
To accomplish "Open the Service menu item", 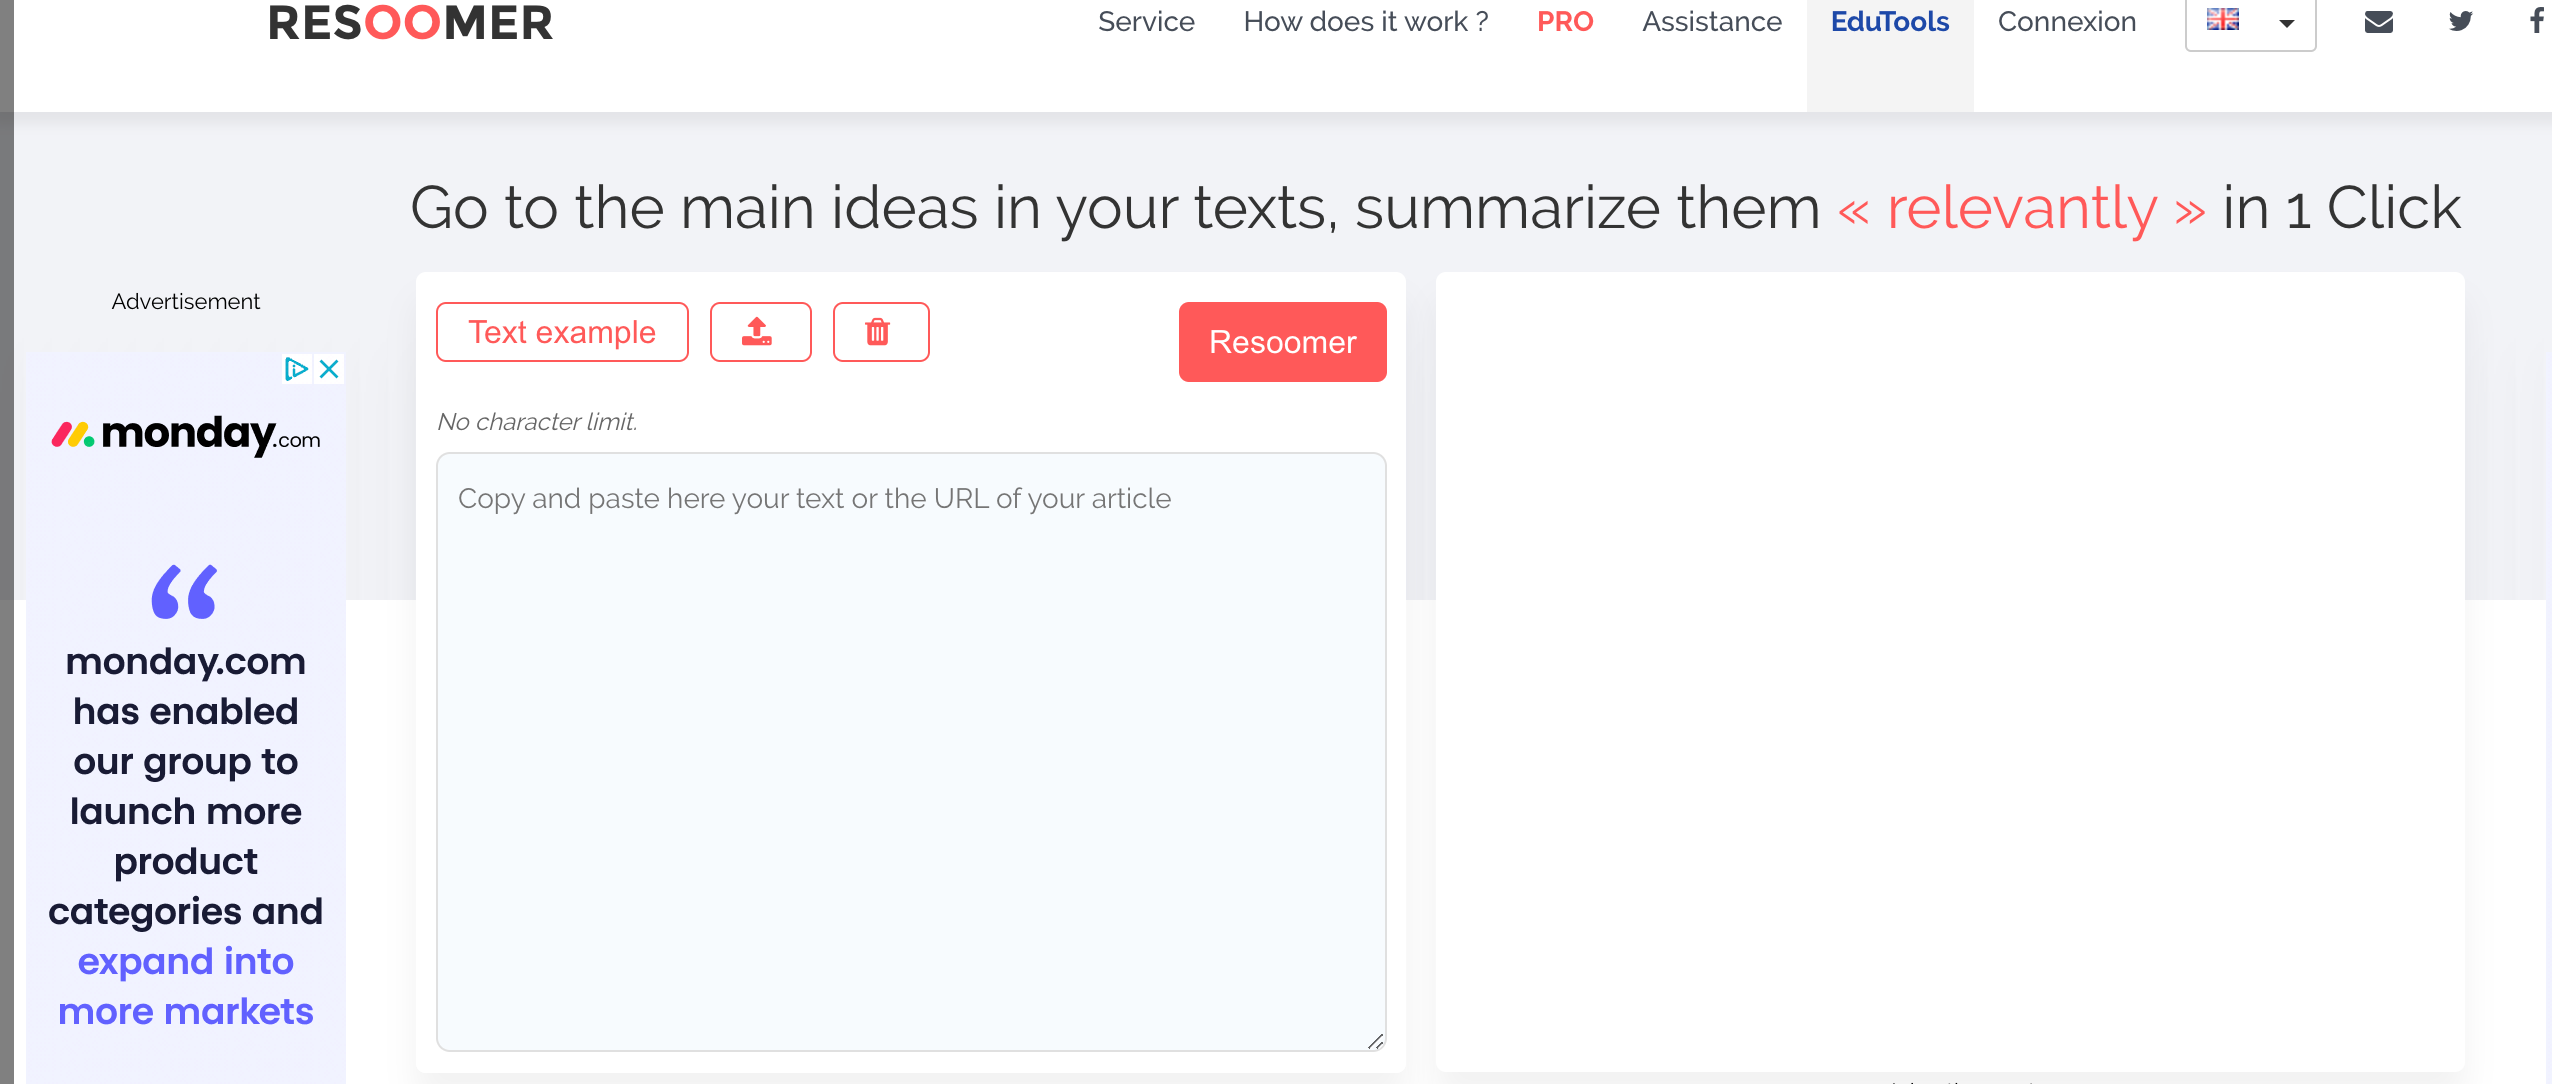I will coord(1146,22).
